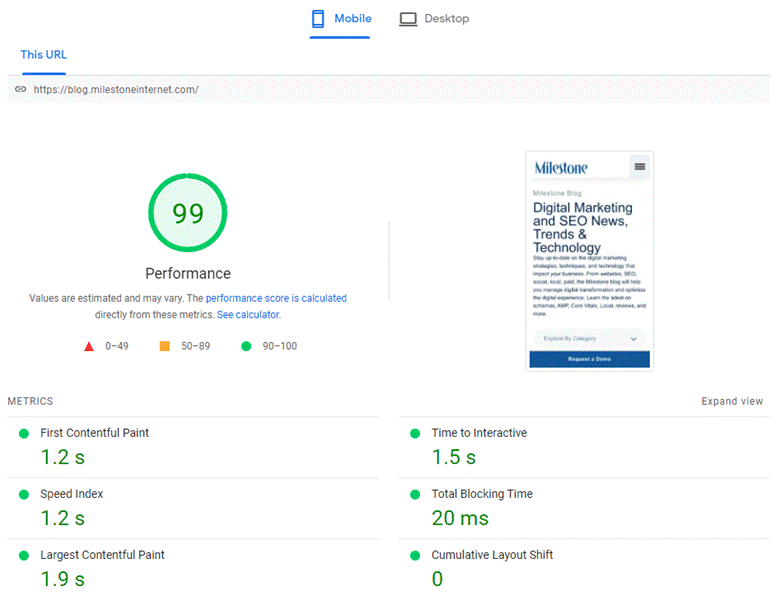Click the Speed Index label
The image size is (780, 596).
[72, 494]
